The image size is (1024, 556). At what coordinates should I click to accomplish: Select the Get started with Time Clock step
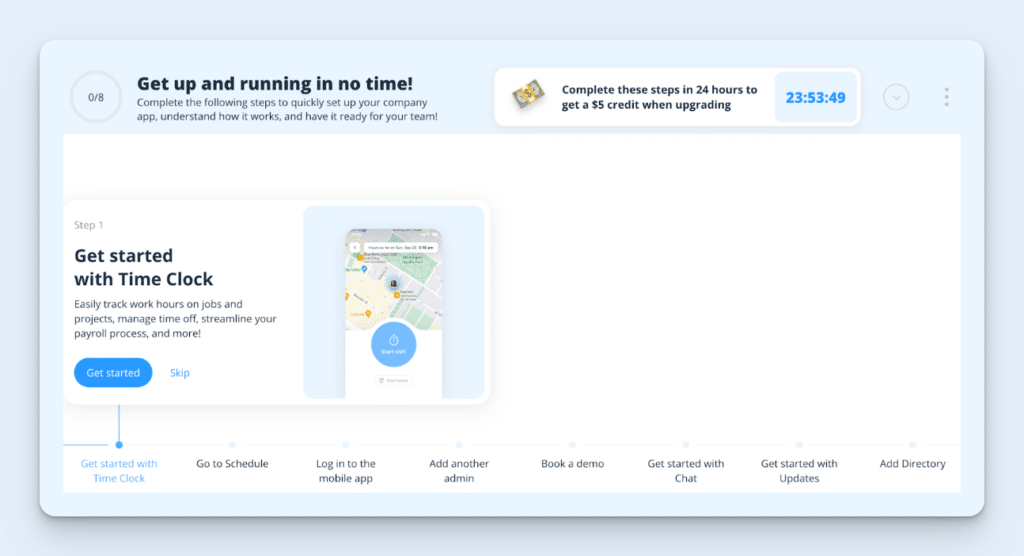point(119,470)
